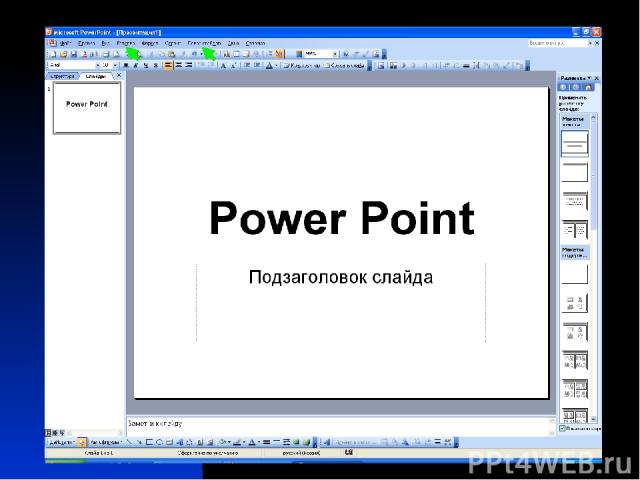Select the Oval drawing tool

coord(160,442)
